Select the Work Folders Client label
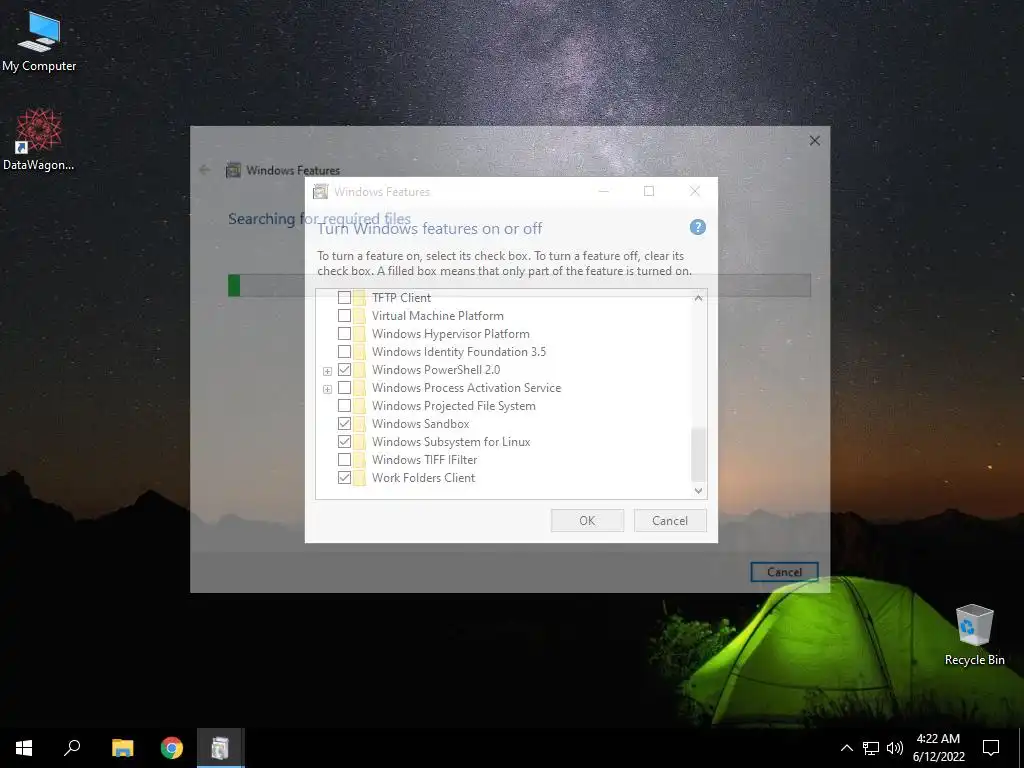This screenshot has width=1024, height=768. pyautogui.click(x=423, y=478)
